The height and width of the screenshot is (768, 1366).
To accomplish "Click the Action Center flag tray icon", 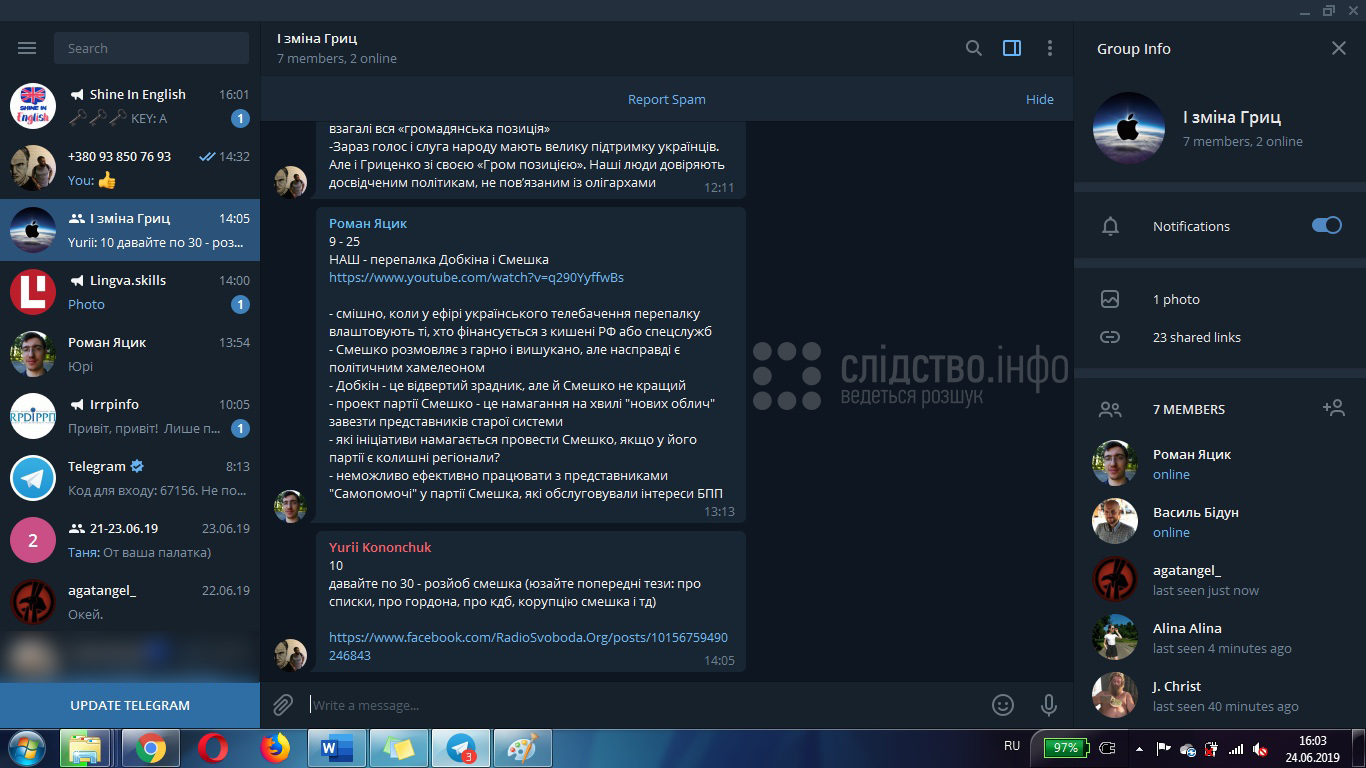I will [1163, 748].
